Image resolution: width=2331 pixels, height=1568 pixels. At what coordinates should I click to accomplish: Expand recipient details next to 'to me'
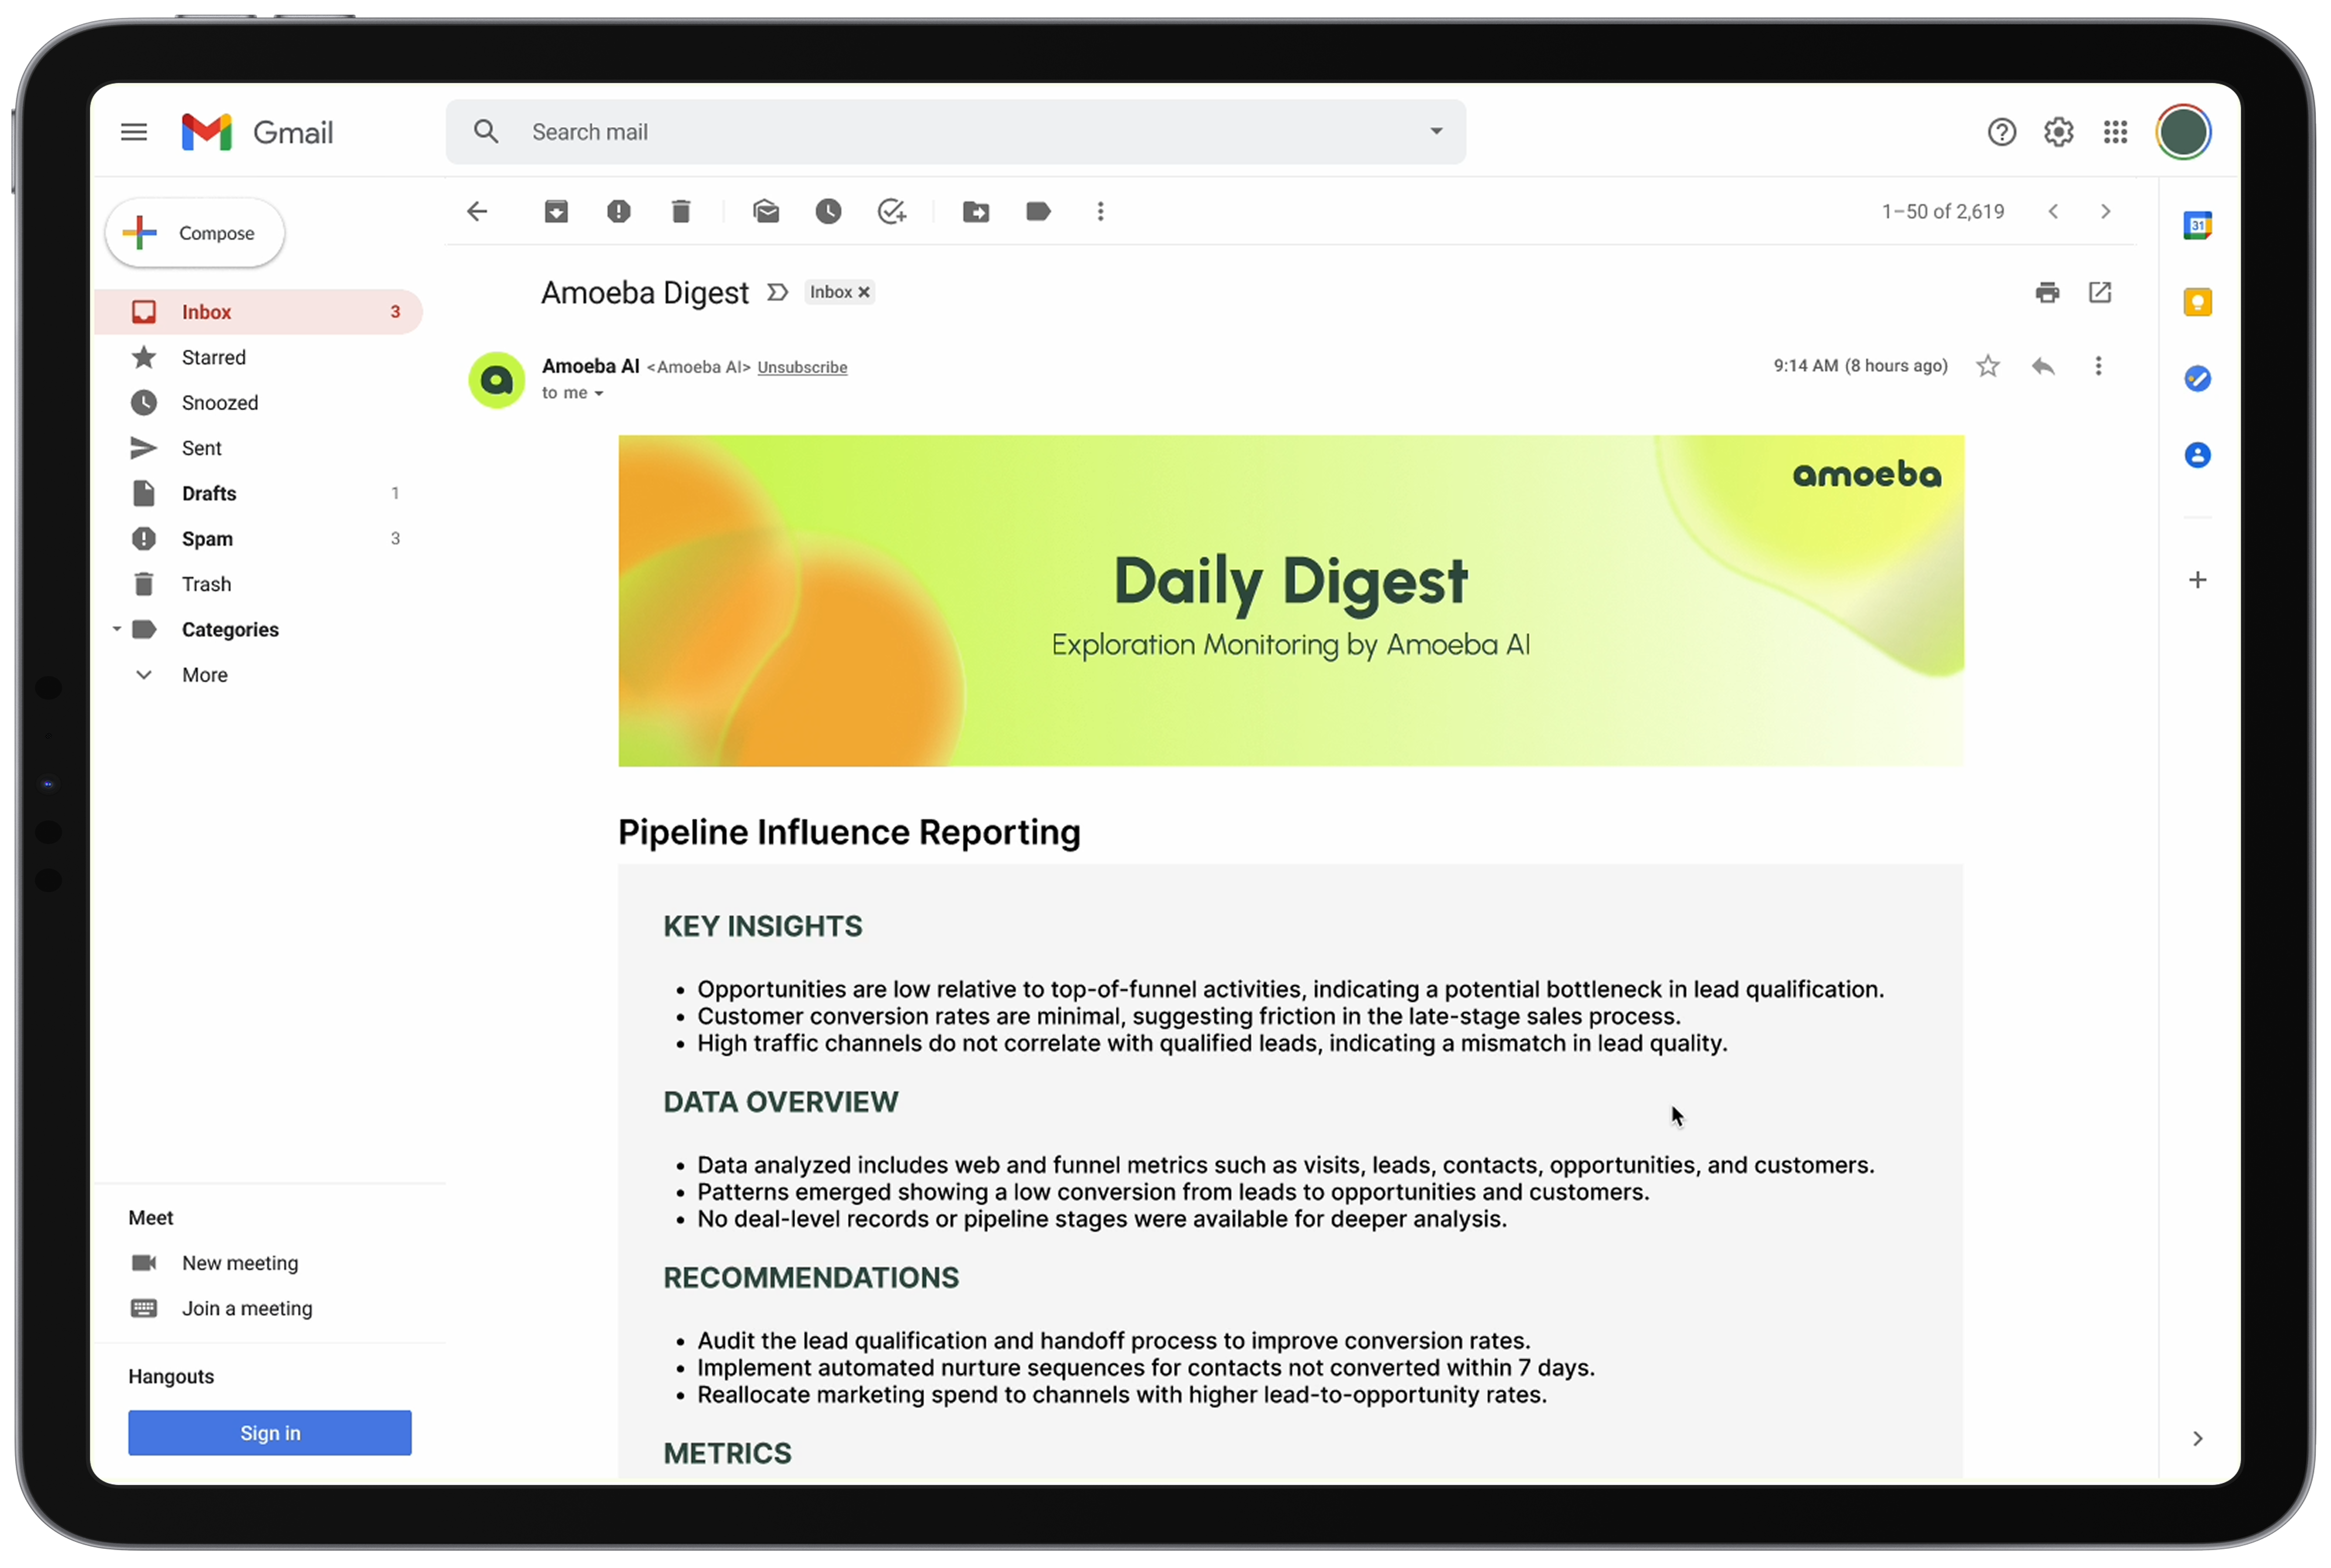click(x=599, y=394)
